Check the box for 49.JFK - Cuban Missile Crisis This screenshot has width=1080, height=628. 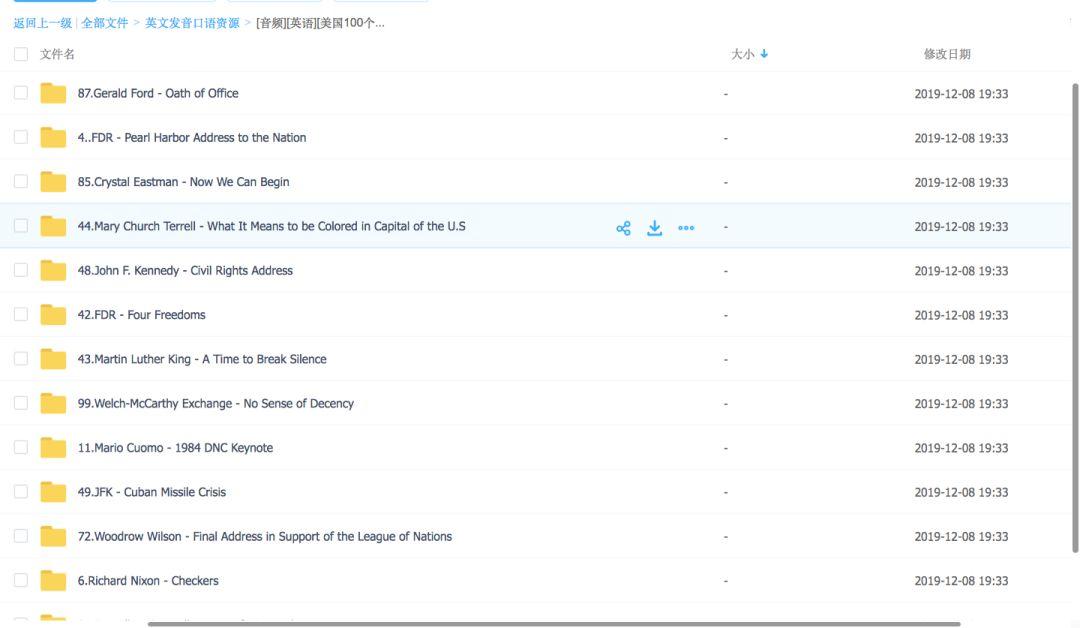pyautogui.click(x=21, y=492)
